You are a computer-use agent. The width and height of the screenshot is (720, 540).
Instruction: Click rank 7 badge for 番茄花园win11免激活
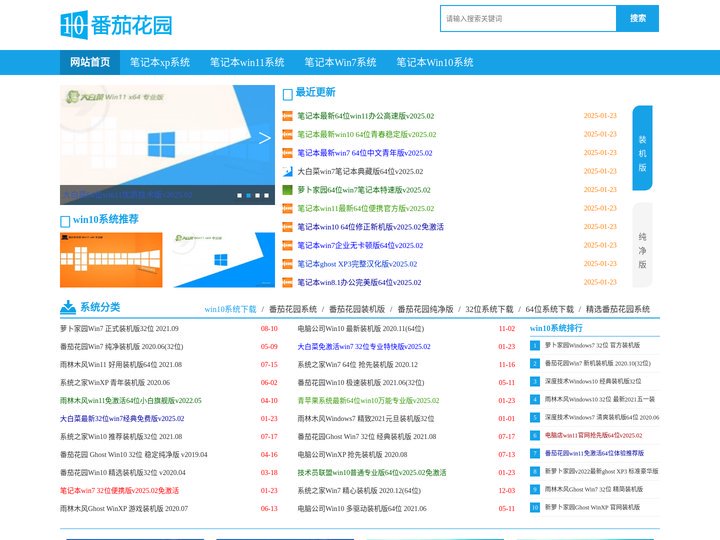(x=535, y=454)
